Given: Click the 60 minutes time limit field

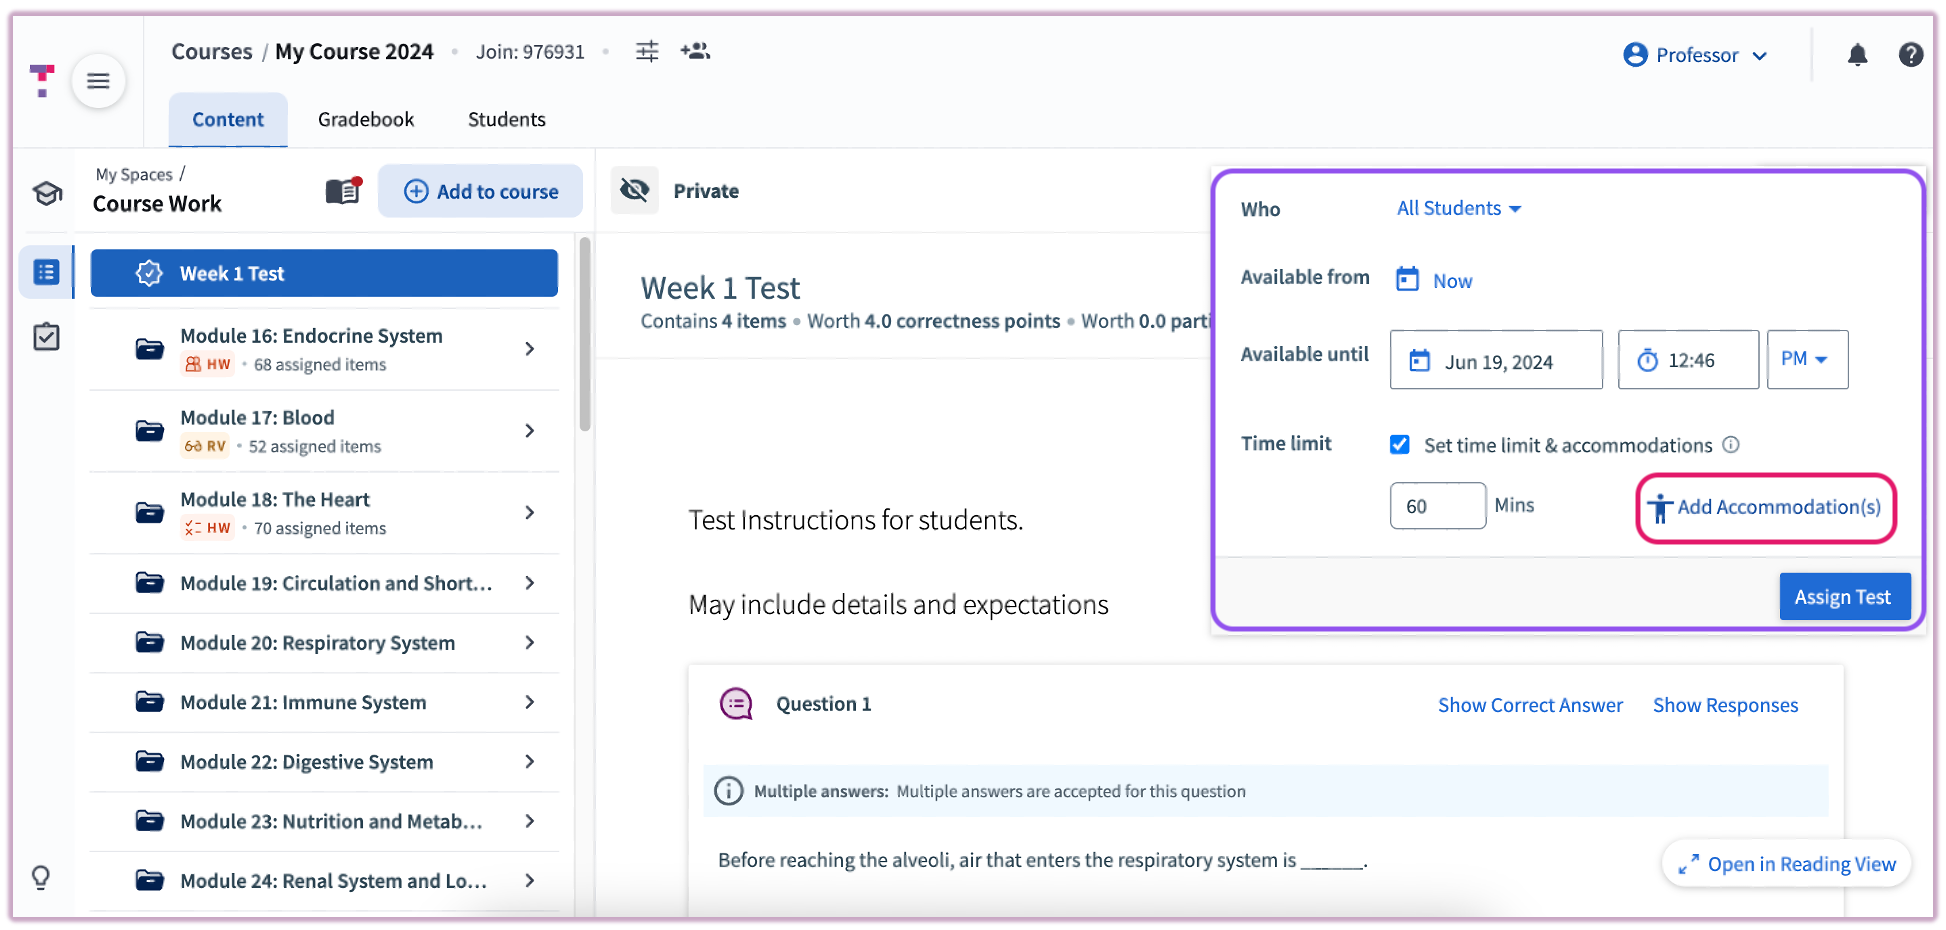Looking at the screenshot, I should [1437, 506].
